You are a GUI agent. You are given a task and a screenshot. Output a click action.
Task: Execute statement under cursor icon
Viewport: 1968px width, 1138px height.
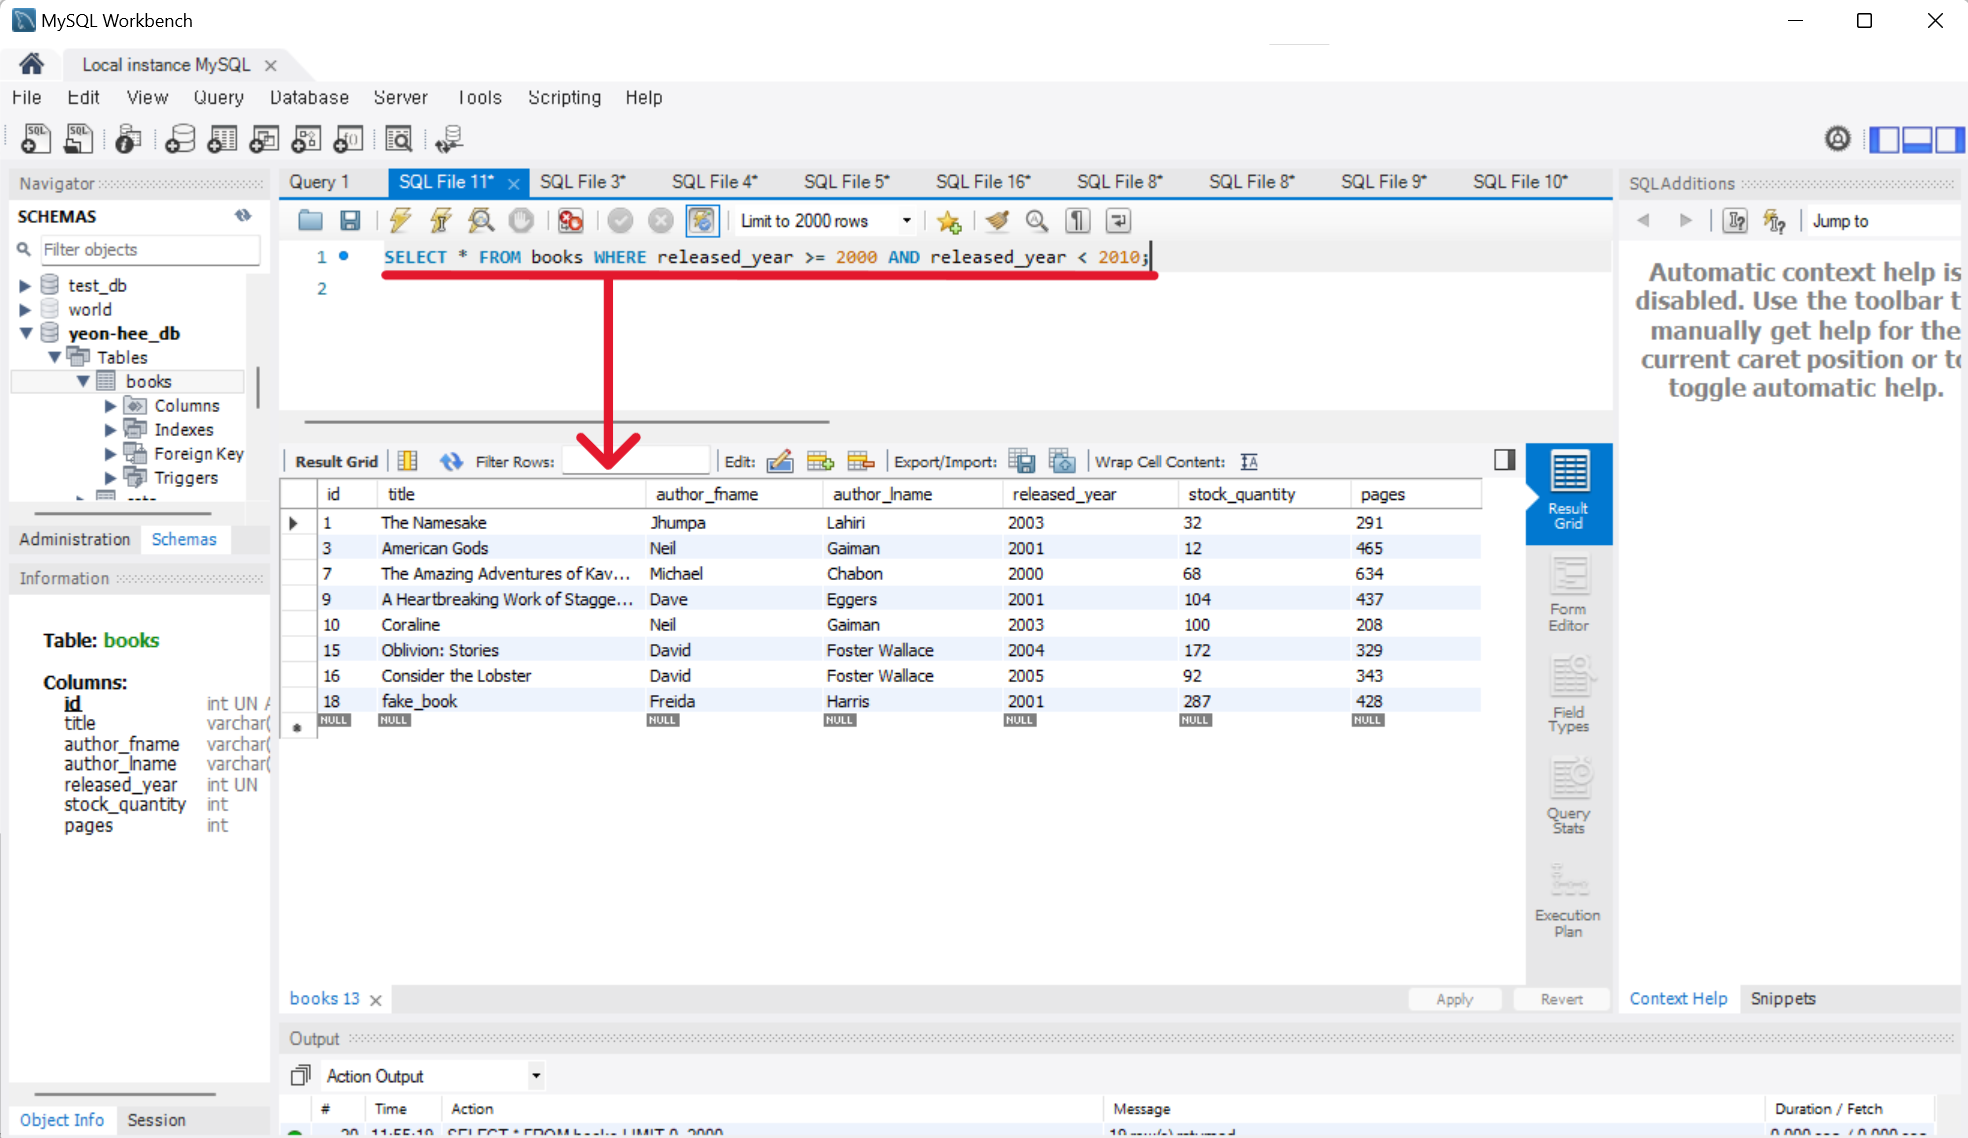point(441,221)
